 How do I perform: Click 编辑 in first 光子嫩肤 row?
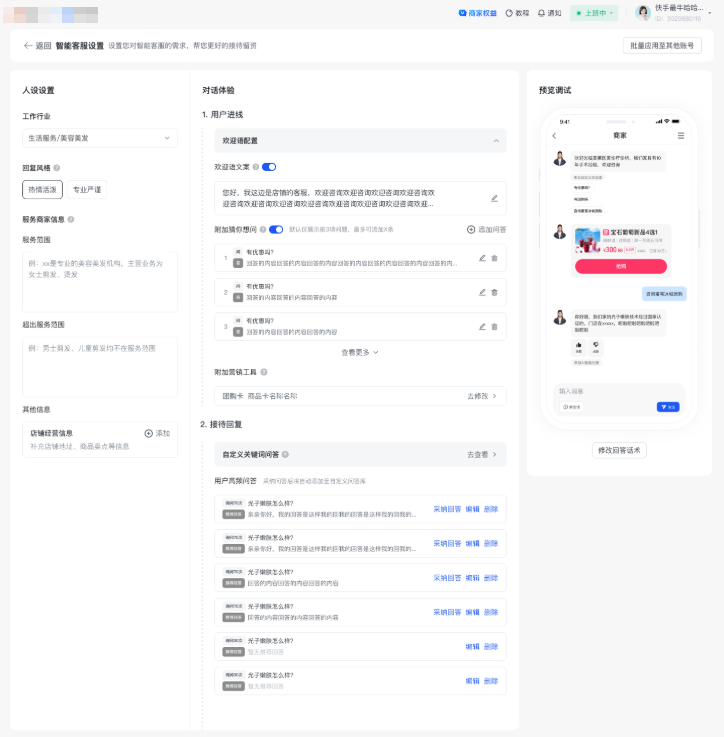472,509
